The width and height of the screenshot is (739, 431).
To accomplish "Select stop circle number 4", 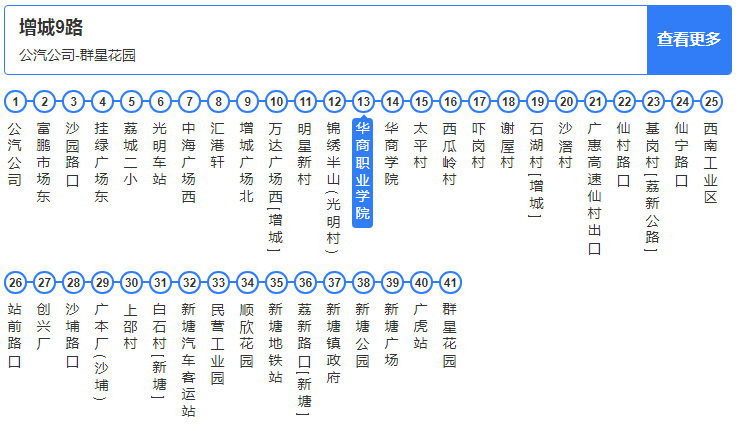I will coord(102,101).
